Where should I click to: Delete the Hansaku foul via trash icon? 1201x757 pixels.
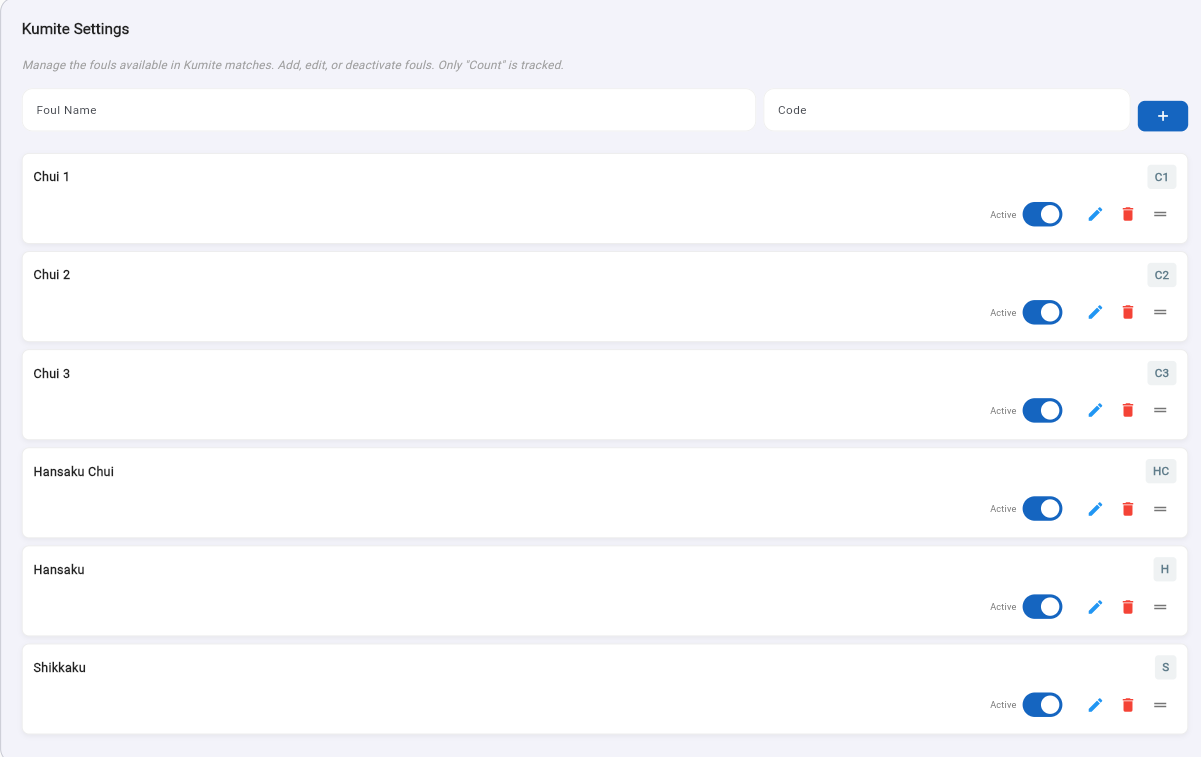(x=1128, y=606)
